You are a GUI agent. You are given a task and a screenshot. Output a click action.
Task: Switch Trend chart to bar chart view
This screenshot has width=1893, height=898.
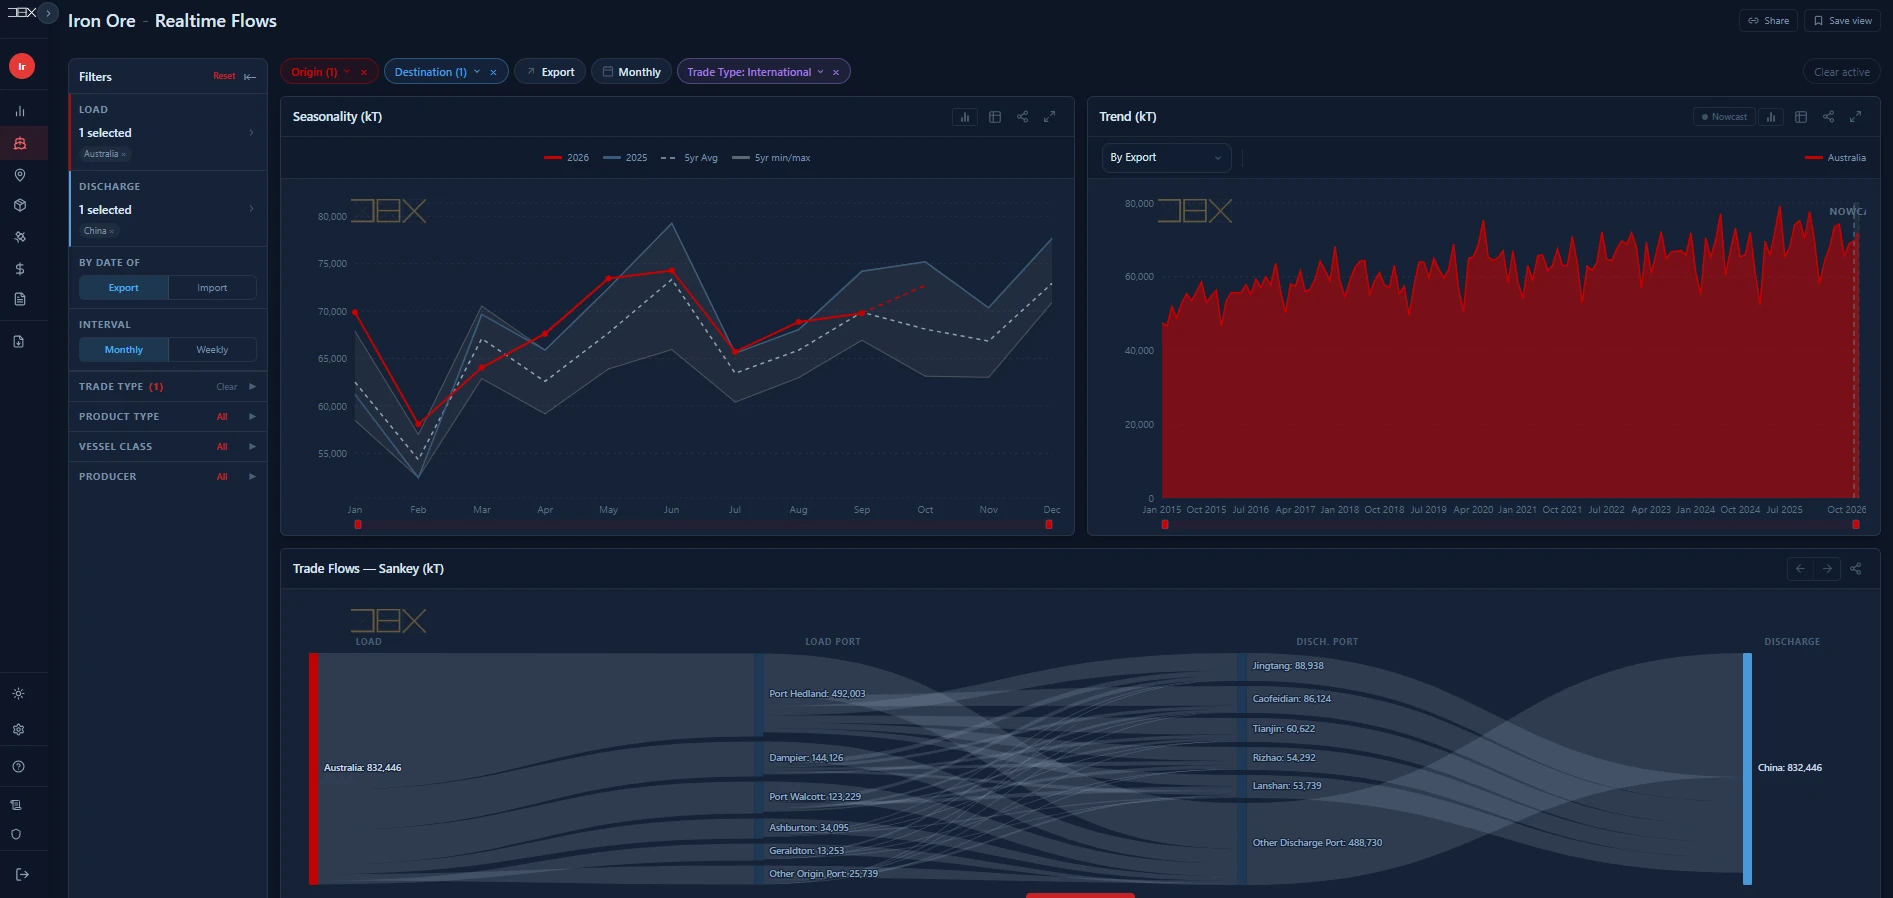1771,117
